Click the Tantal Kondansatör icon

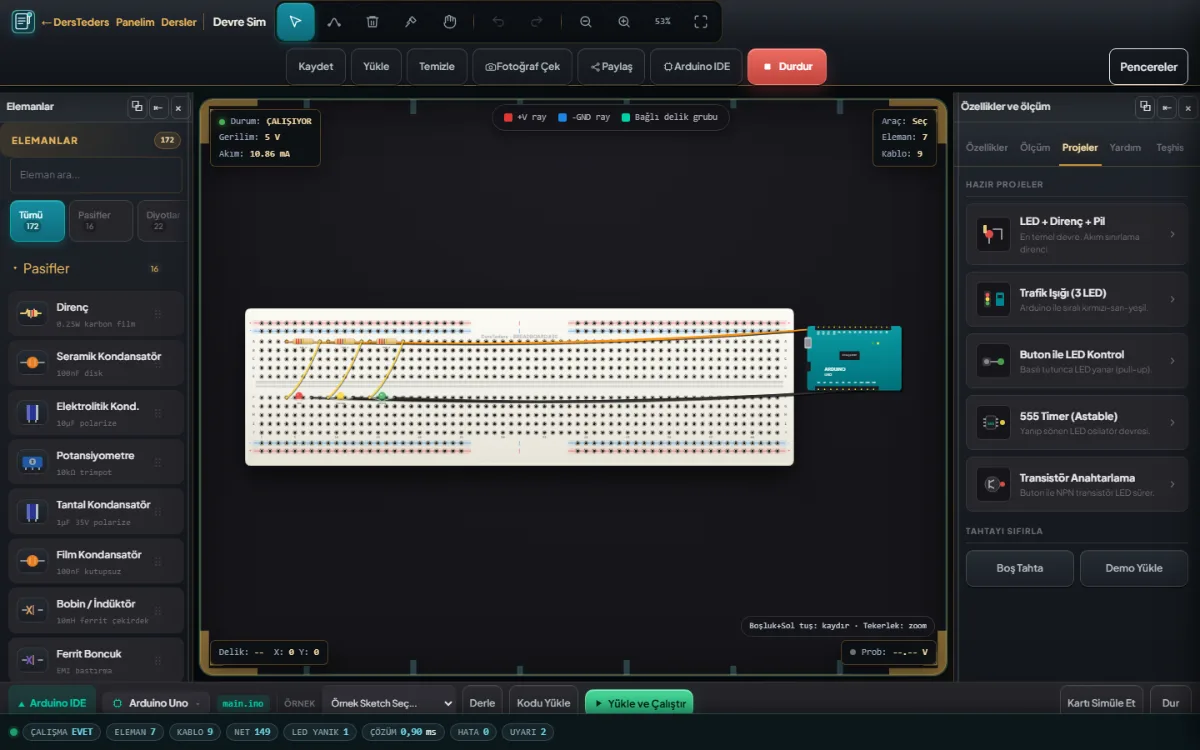pyautogui.click(x=32, y=512)
